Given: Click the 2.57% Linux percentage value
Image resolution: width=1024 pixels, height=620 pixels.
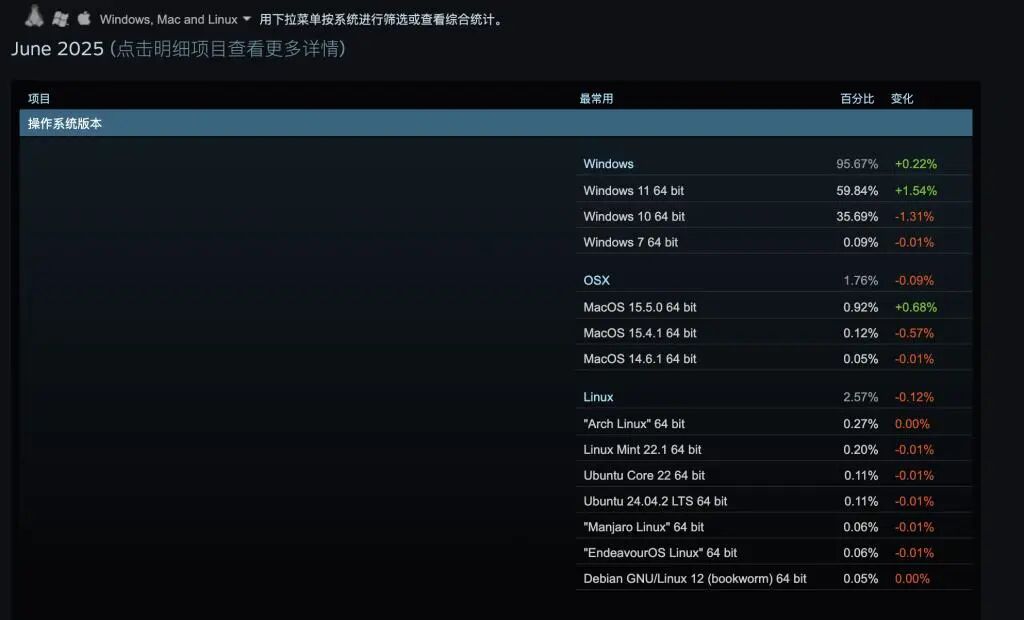Looking at the screenshot, I should point(860,397).
